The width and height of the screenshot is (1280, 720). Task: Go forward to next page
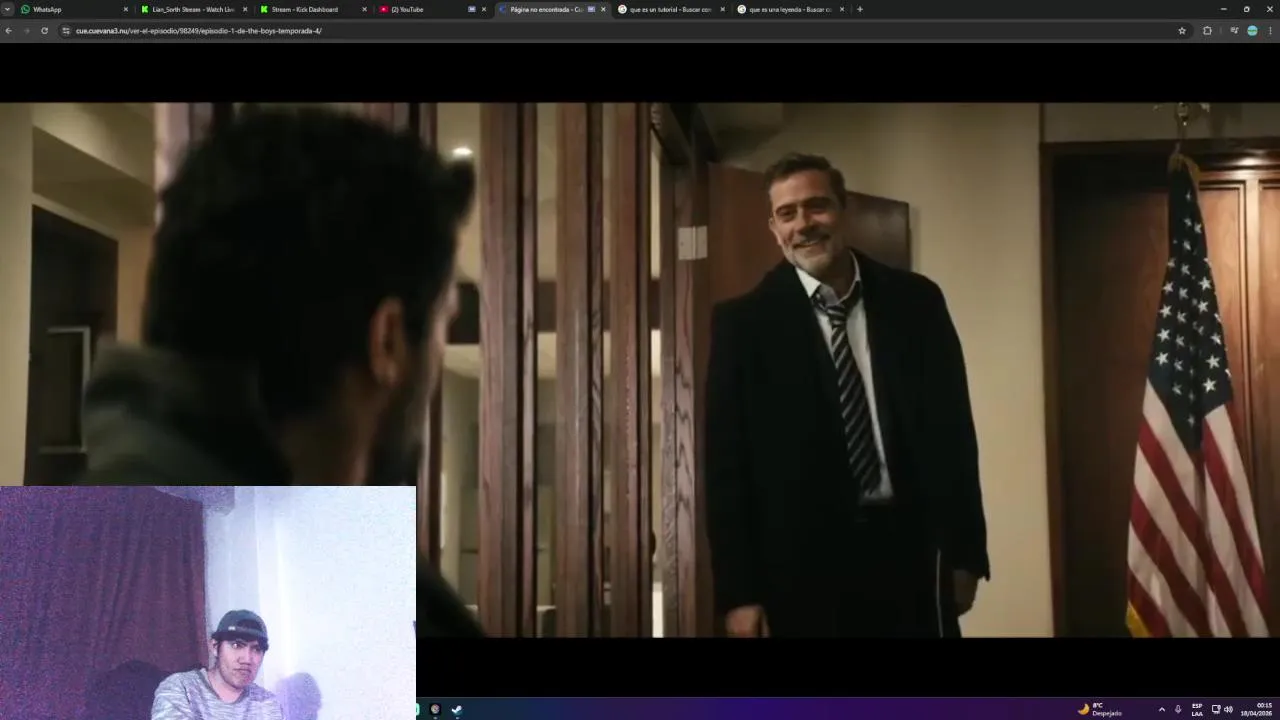click(x=26, y=31)
